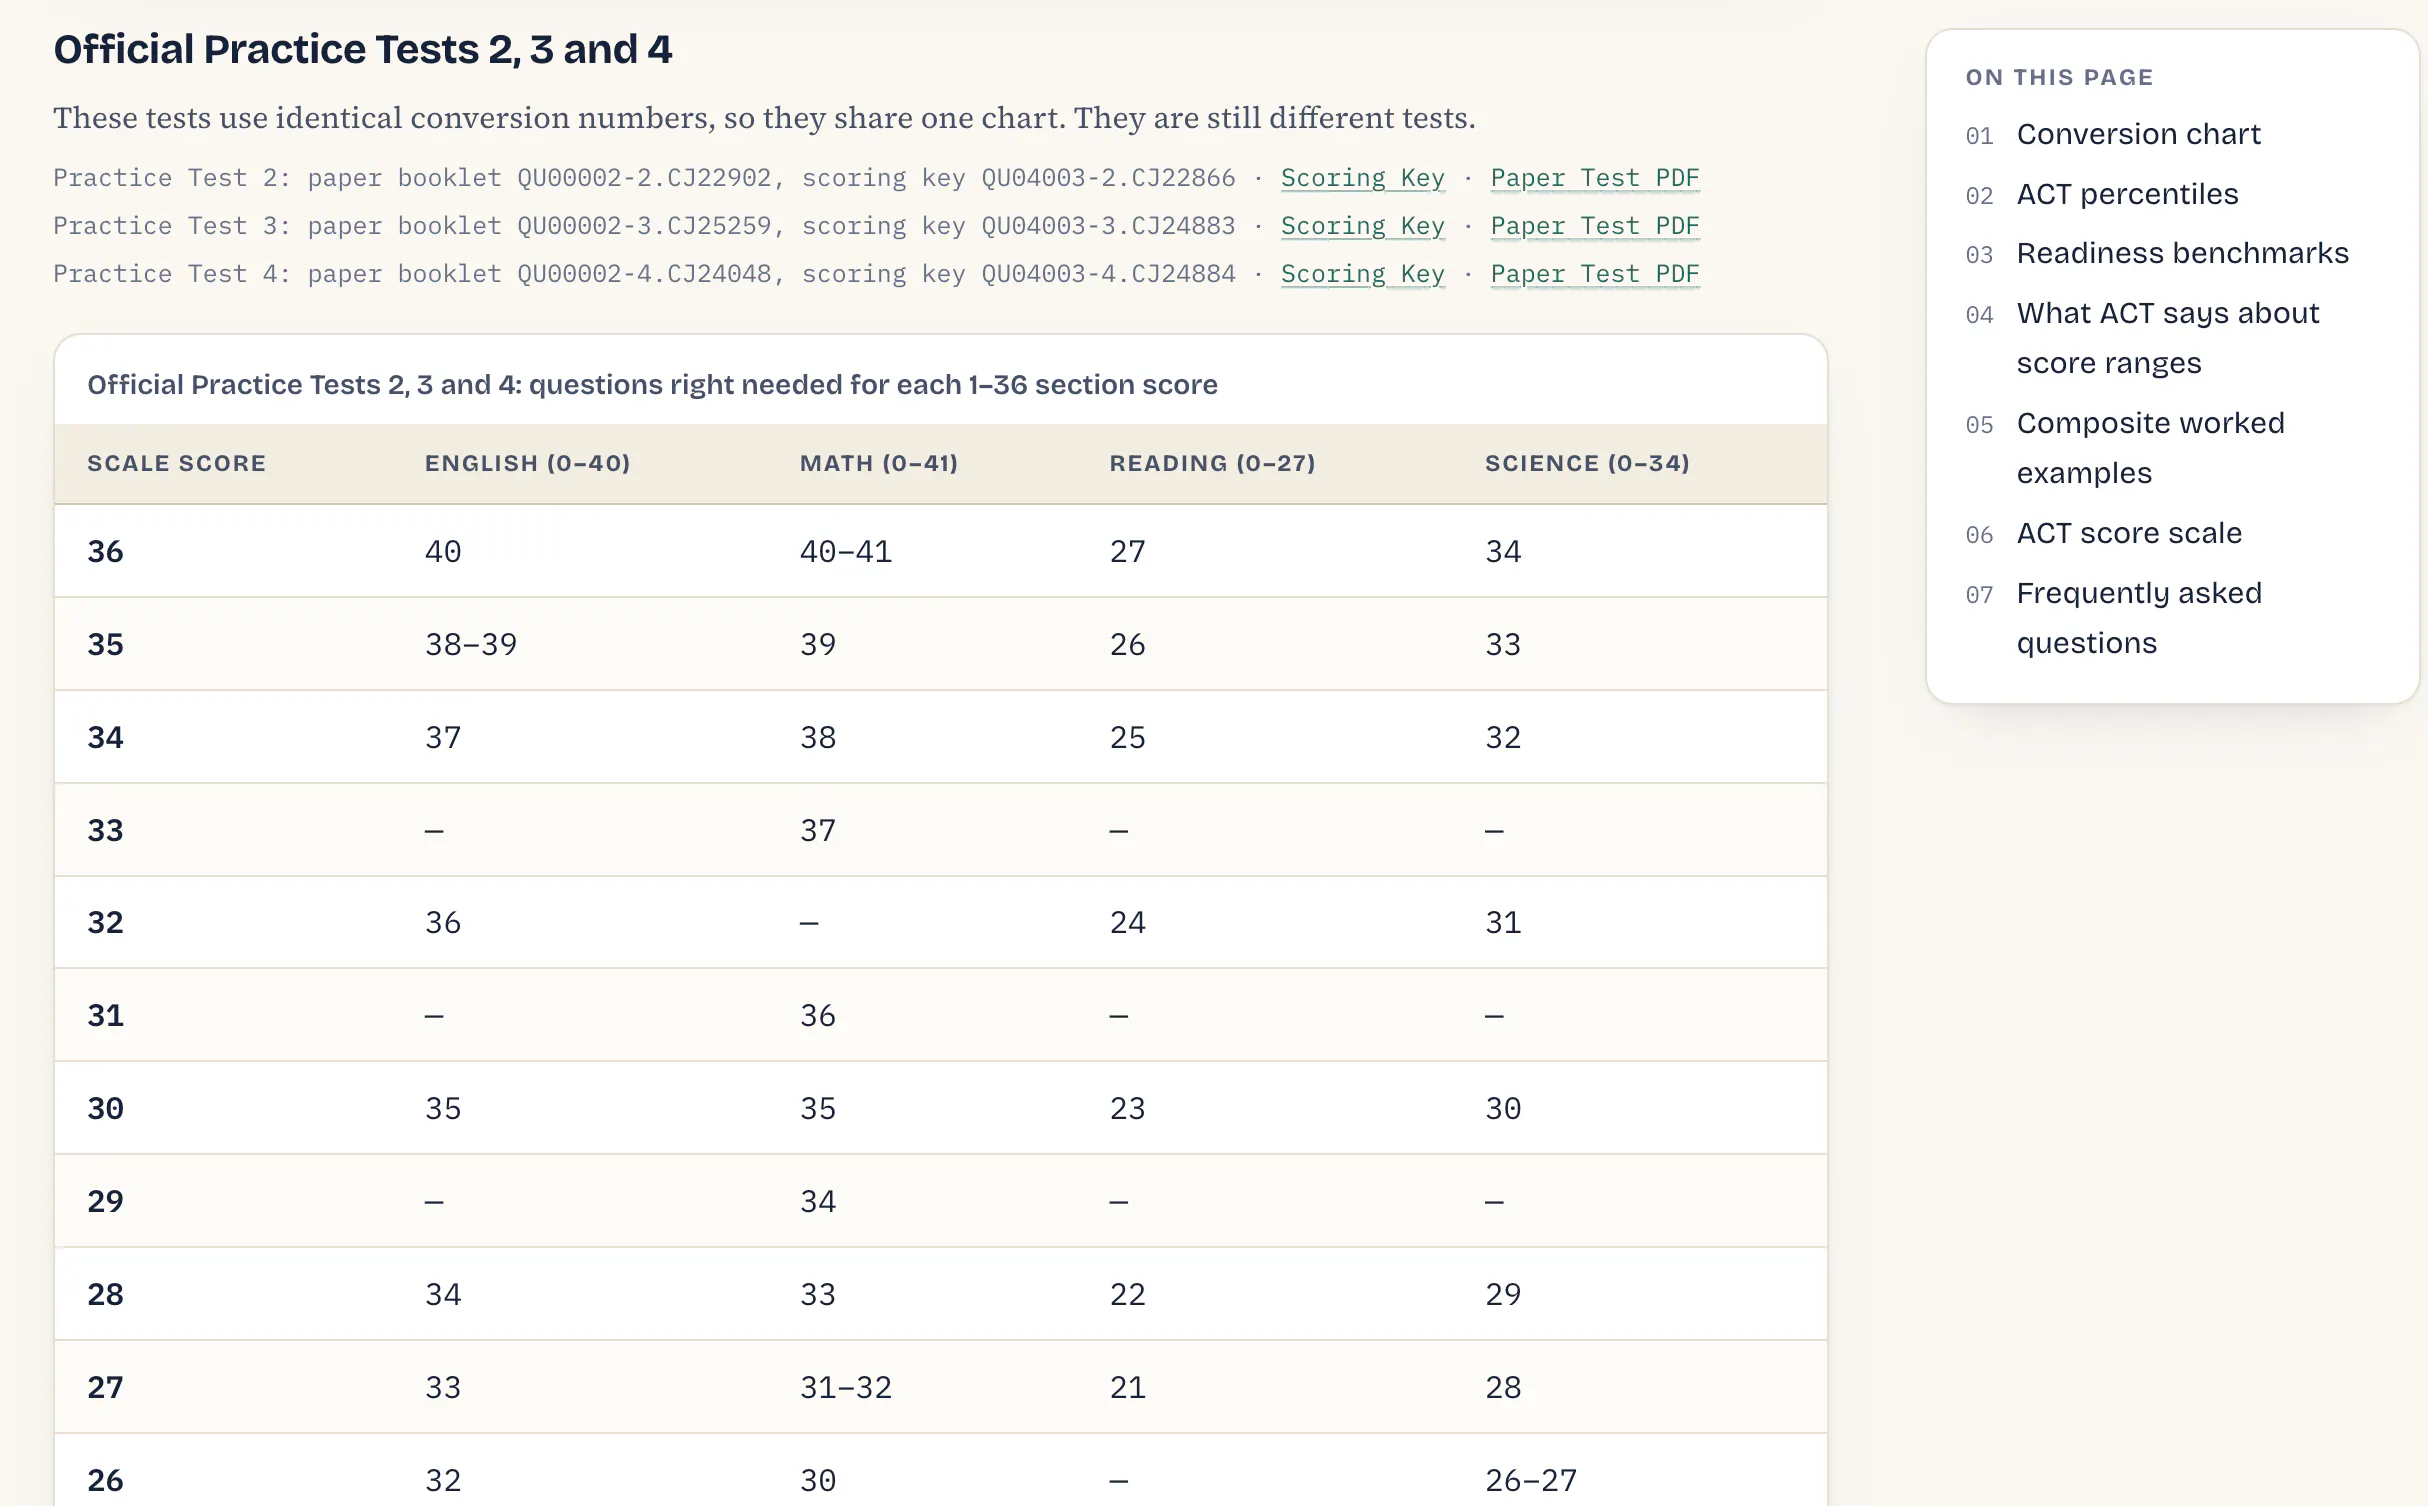Image resolution: width=2428 pixels, height=1506 pixels.
Task: Navigate to Readiness benchmarks section
Action: [x=2182, y=253]
